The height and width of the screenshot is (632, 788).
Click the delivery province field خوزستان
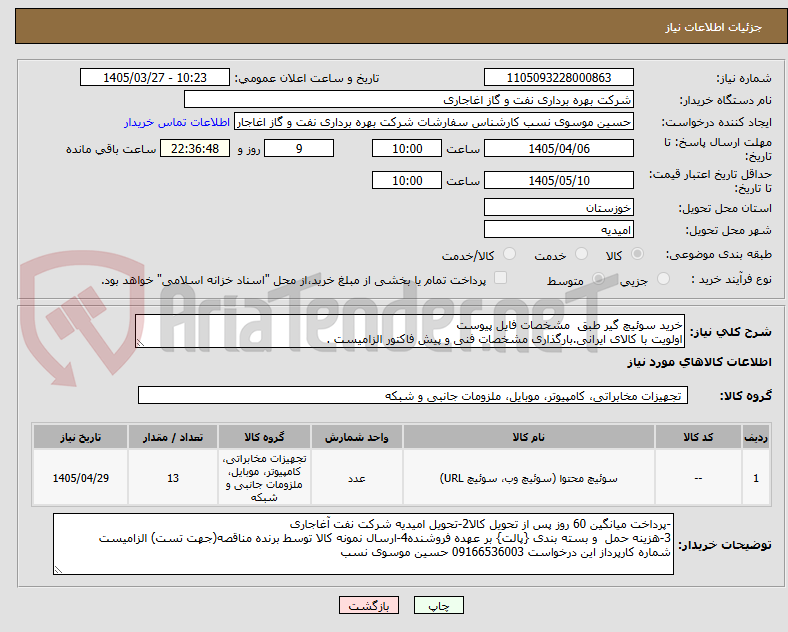click(559, 207)
